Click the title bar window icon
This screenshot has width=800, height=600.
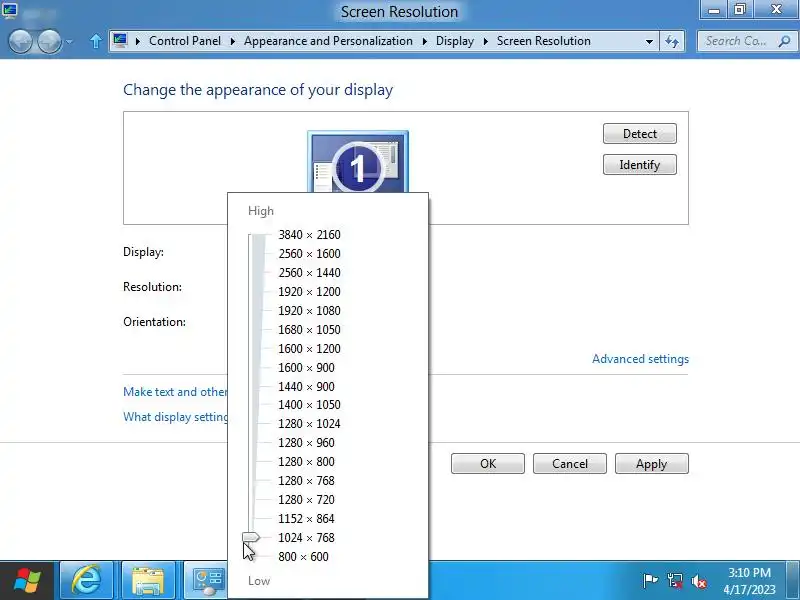click(10, 10)
